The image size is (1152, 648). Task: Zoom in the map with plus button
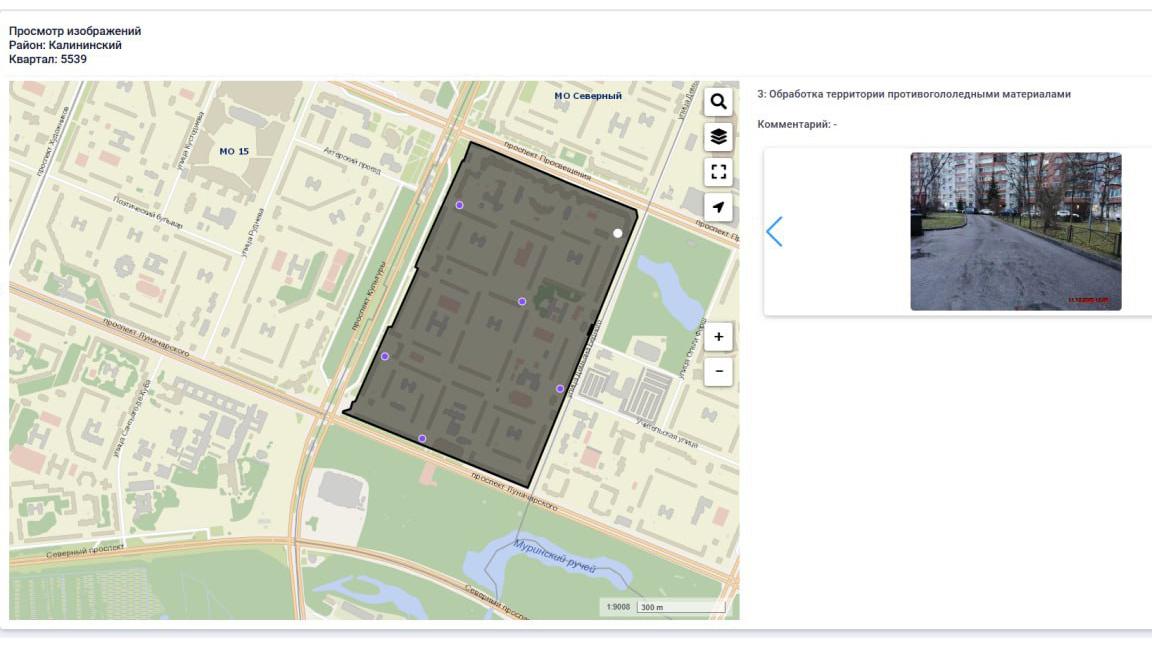coord(718,337)
